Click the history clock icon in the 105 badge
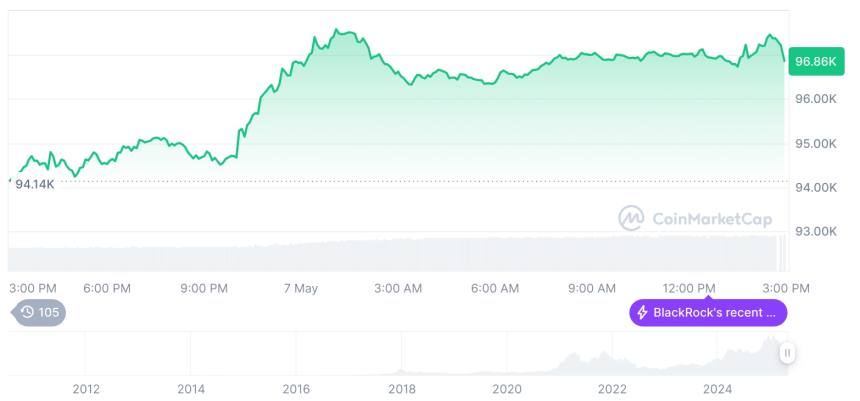Screen dimensions: 860x401 [27, 312]
